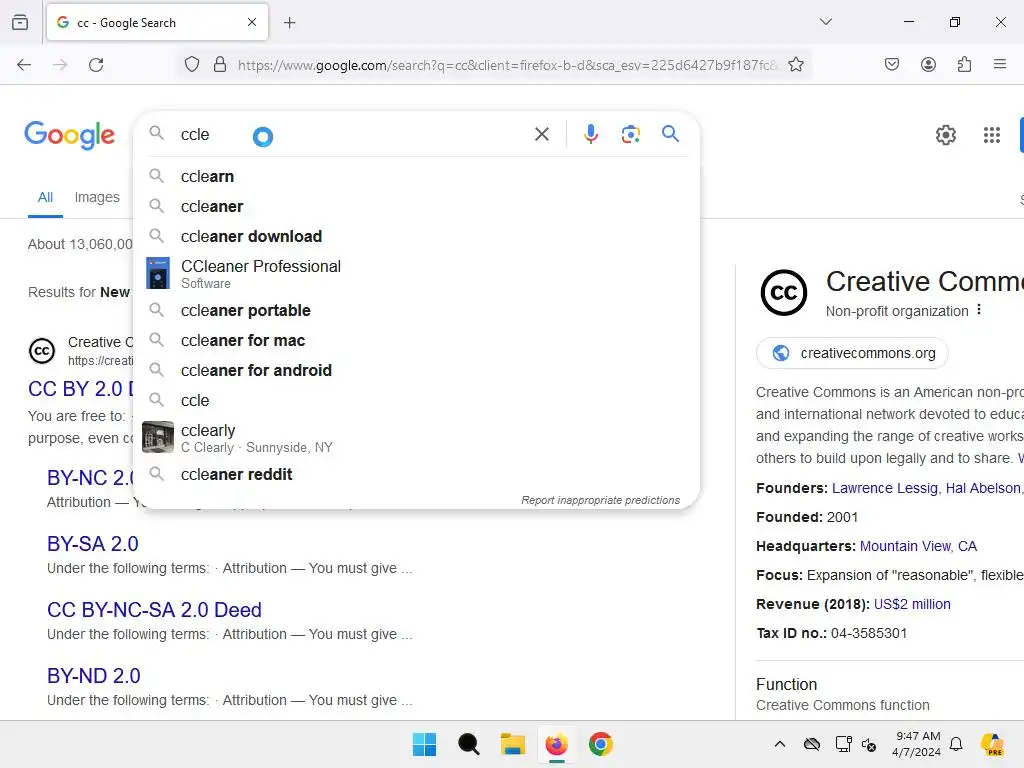Open the list all tabs chevron

(826, 22)
